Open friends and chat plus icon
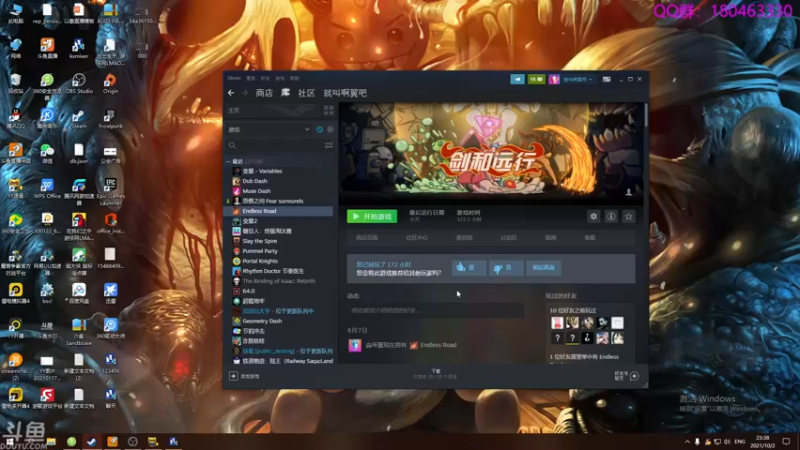The width and height of the screenshot is (800, 450). (634, 376)
